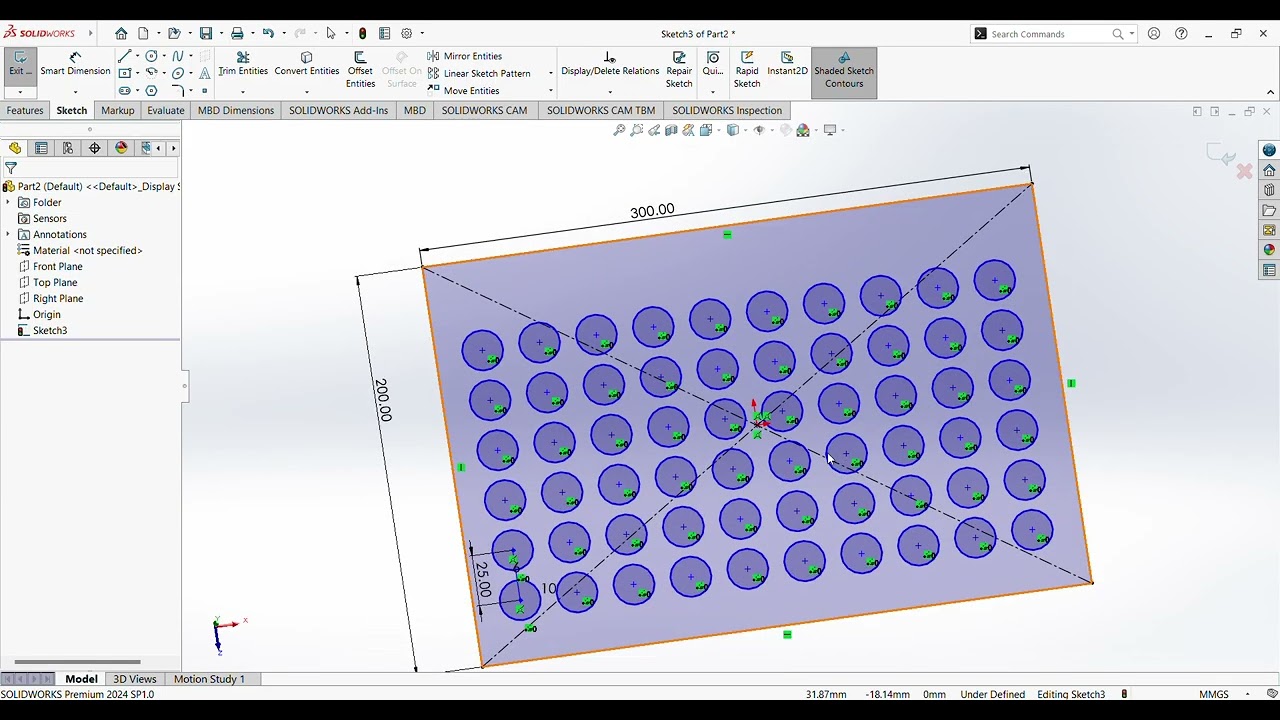Open the Exit Sketch dropdown arrow
This screenshot has width=1280, height=720.
pos(20,92)
